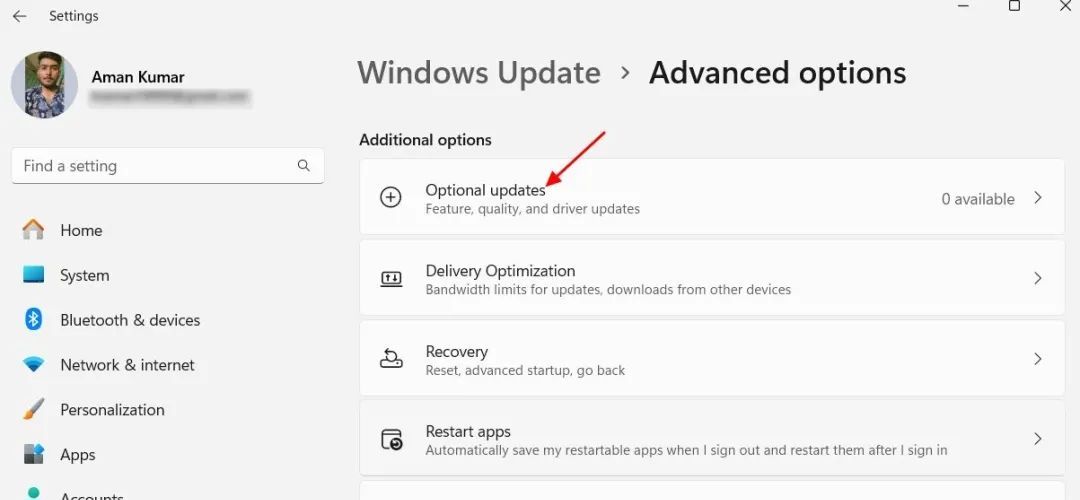The width and height of the screenshot is (1080, 500).
Task: Expand Delivery Optimization chevron
Action: pyautogui.click(x=1038, y=278)
